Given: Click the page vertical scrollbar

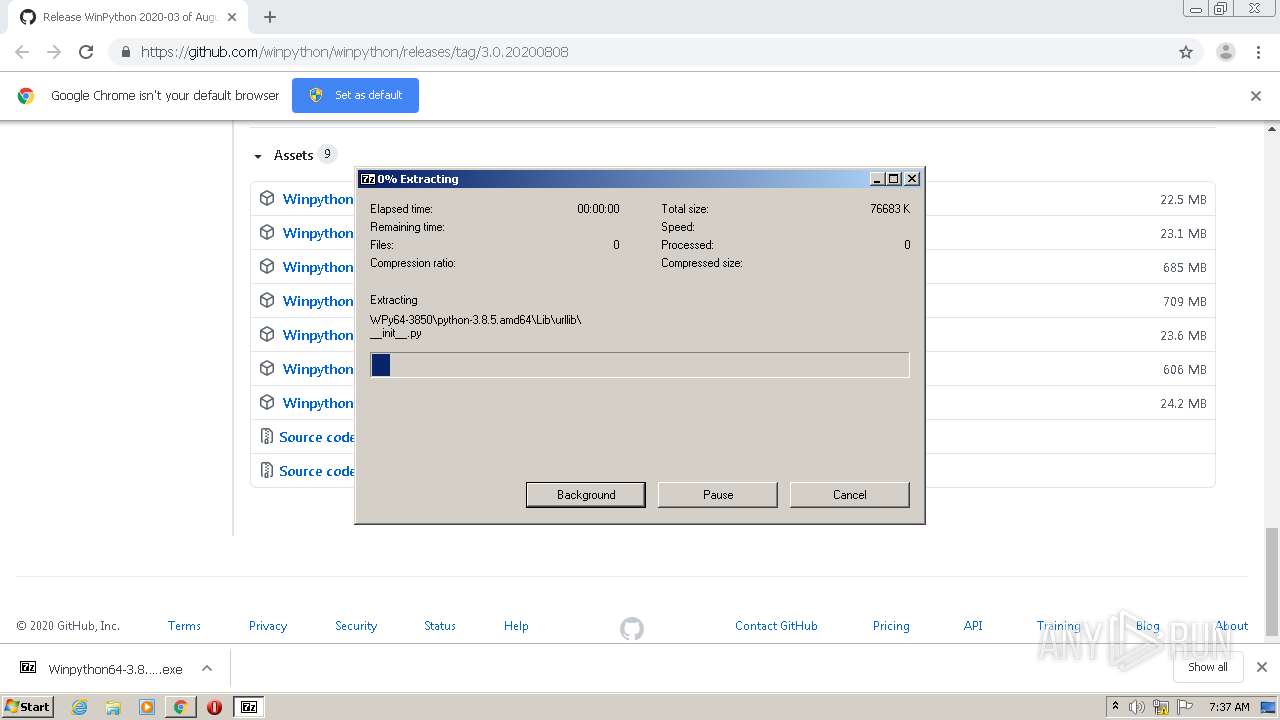Looking at the screenshot, I should click(1272, 582).
